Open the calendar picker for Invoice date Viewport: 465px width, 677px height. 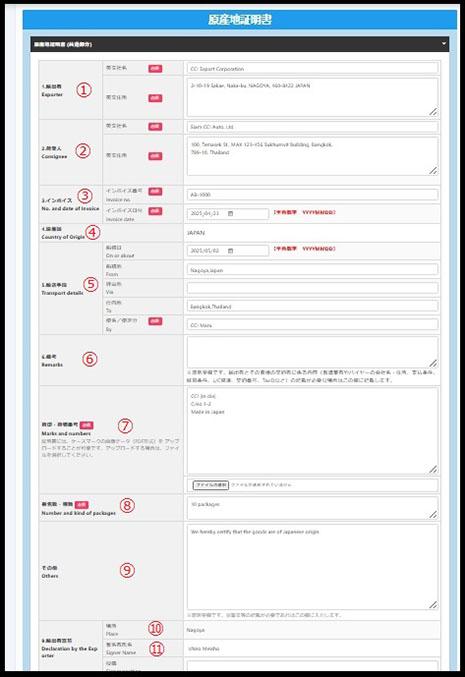231,214
